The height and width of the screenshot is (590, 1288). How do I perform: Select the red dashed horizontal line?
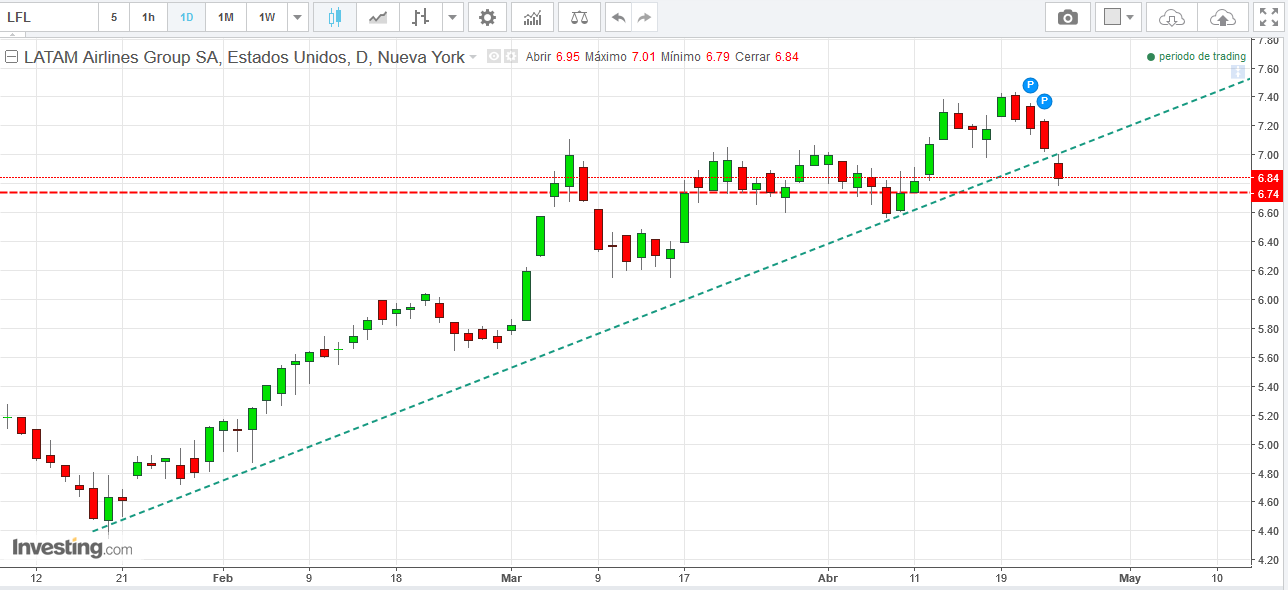(625, 192)
